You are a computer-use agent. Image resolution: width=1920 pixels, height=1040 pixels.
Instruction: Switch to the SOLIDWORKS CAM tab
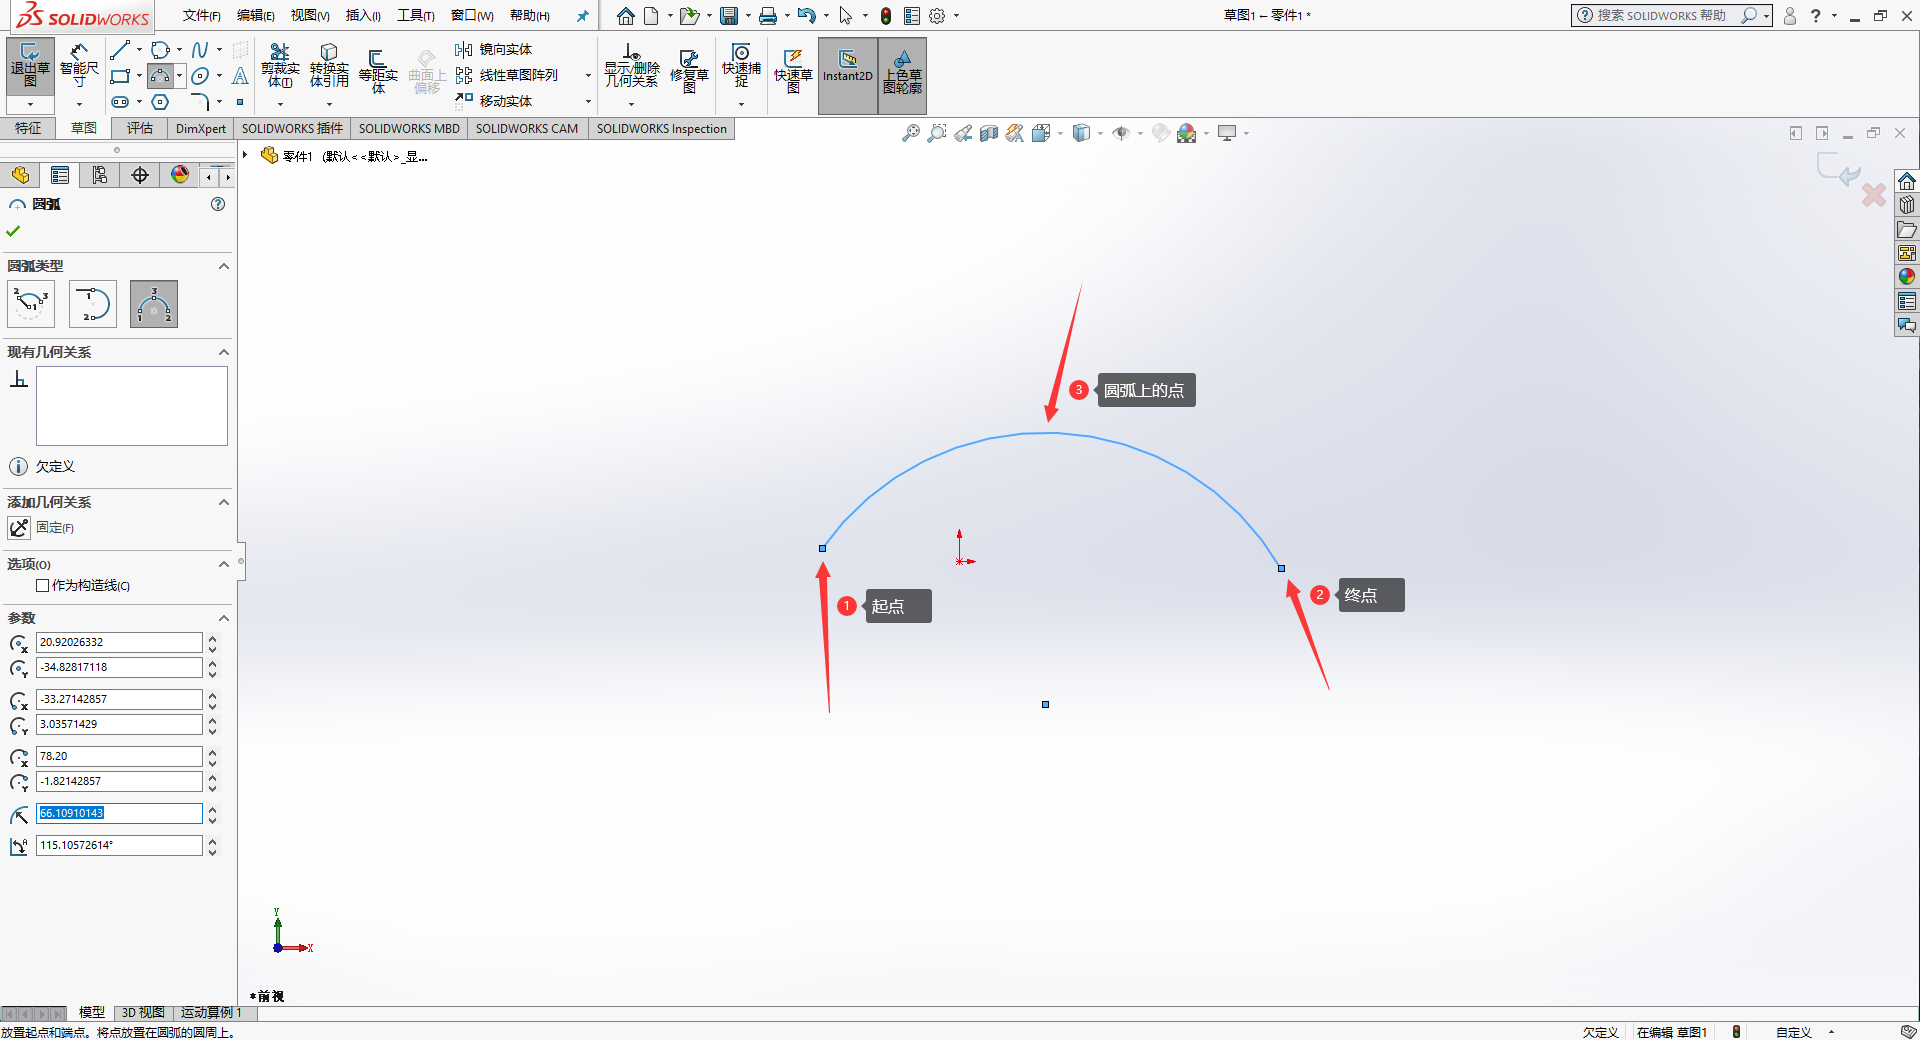point(527,128)
